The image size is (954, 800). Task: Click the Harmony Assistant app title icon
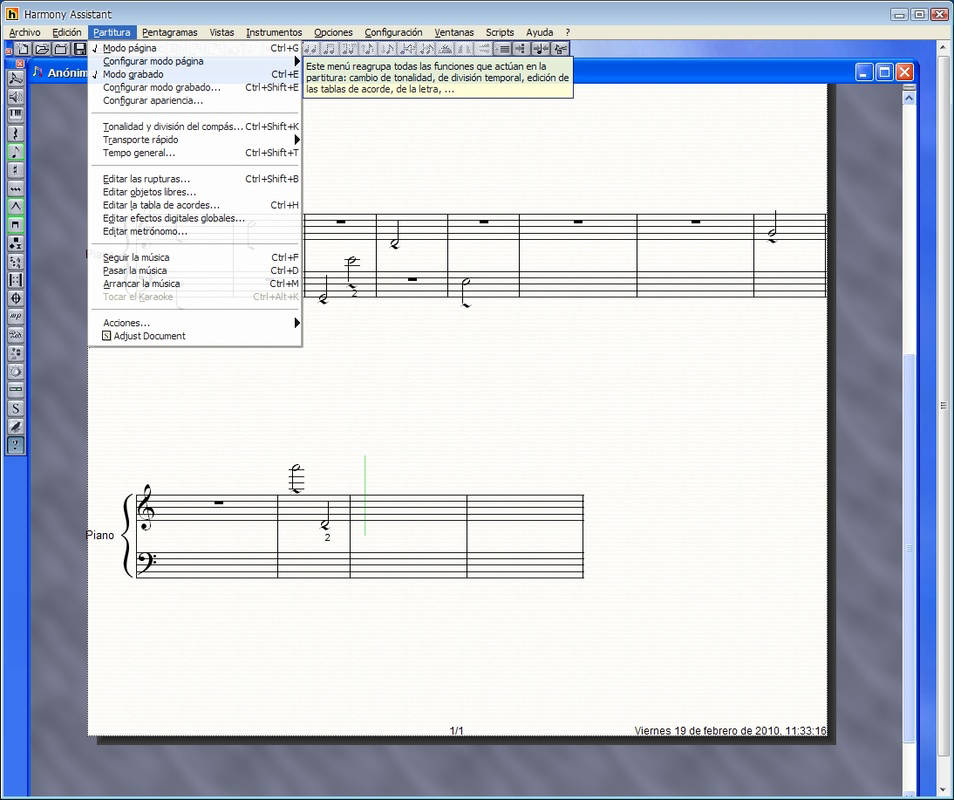tap(12, 13)
